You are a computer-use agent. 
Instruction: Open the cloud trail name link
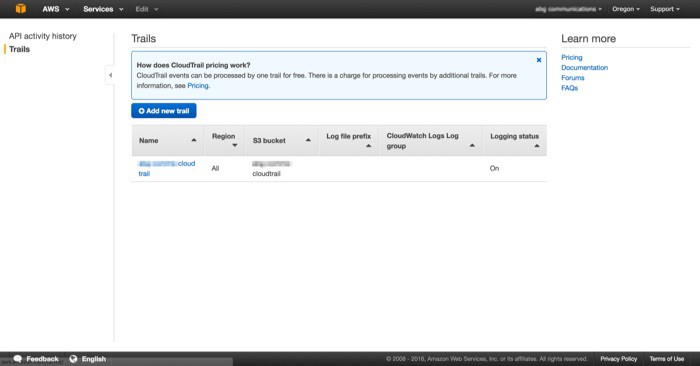tap(167, 168)
